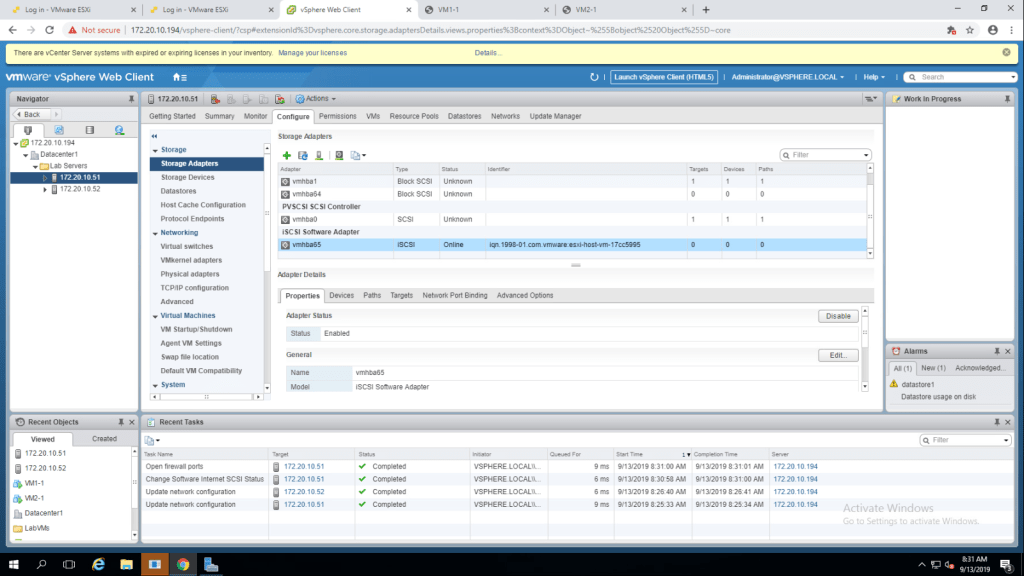Click the Google Chrome icon in the taskbar

tap(183, 564)
